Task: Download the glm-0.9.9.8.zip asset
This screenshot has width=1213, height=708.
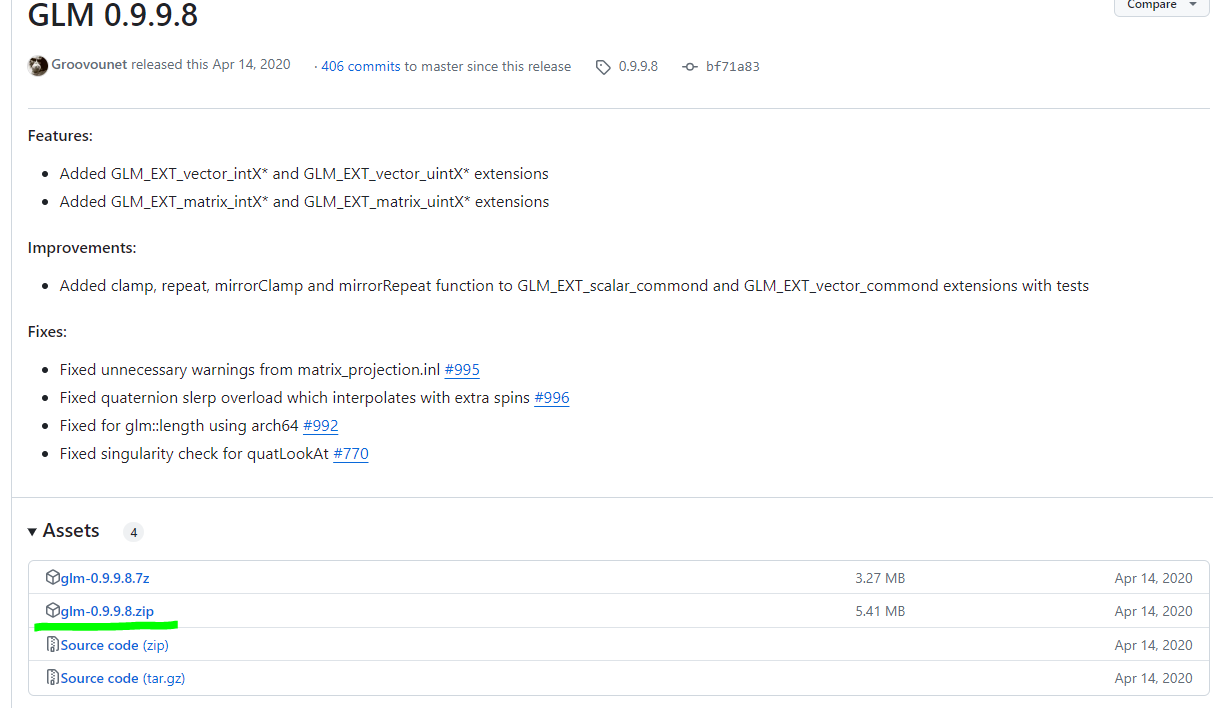Action: point(105,611)
